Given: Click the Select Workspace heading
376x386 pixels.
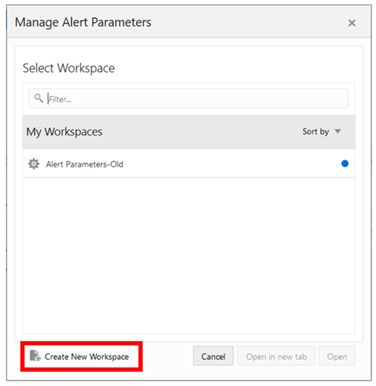Looking at the screenshot, I should tap(68, 68).
